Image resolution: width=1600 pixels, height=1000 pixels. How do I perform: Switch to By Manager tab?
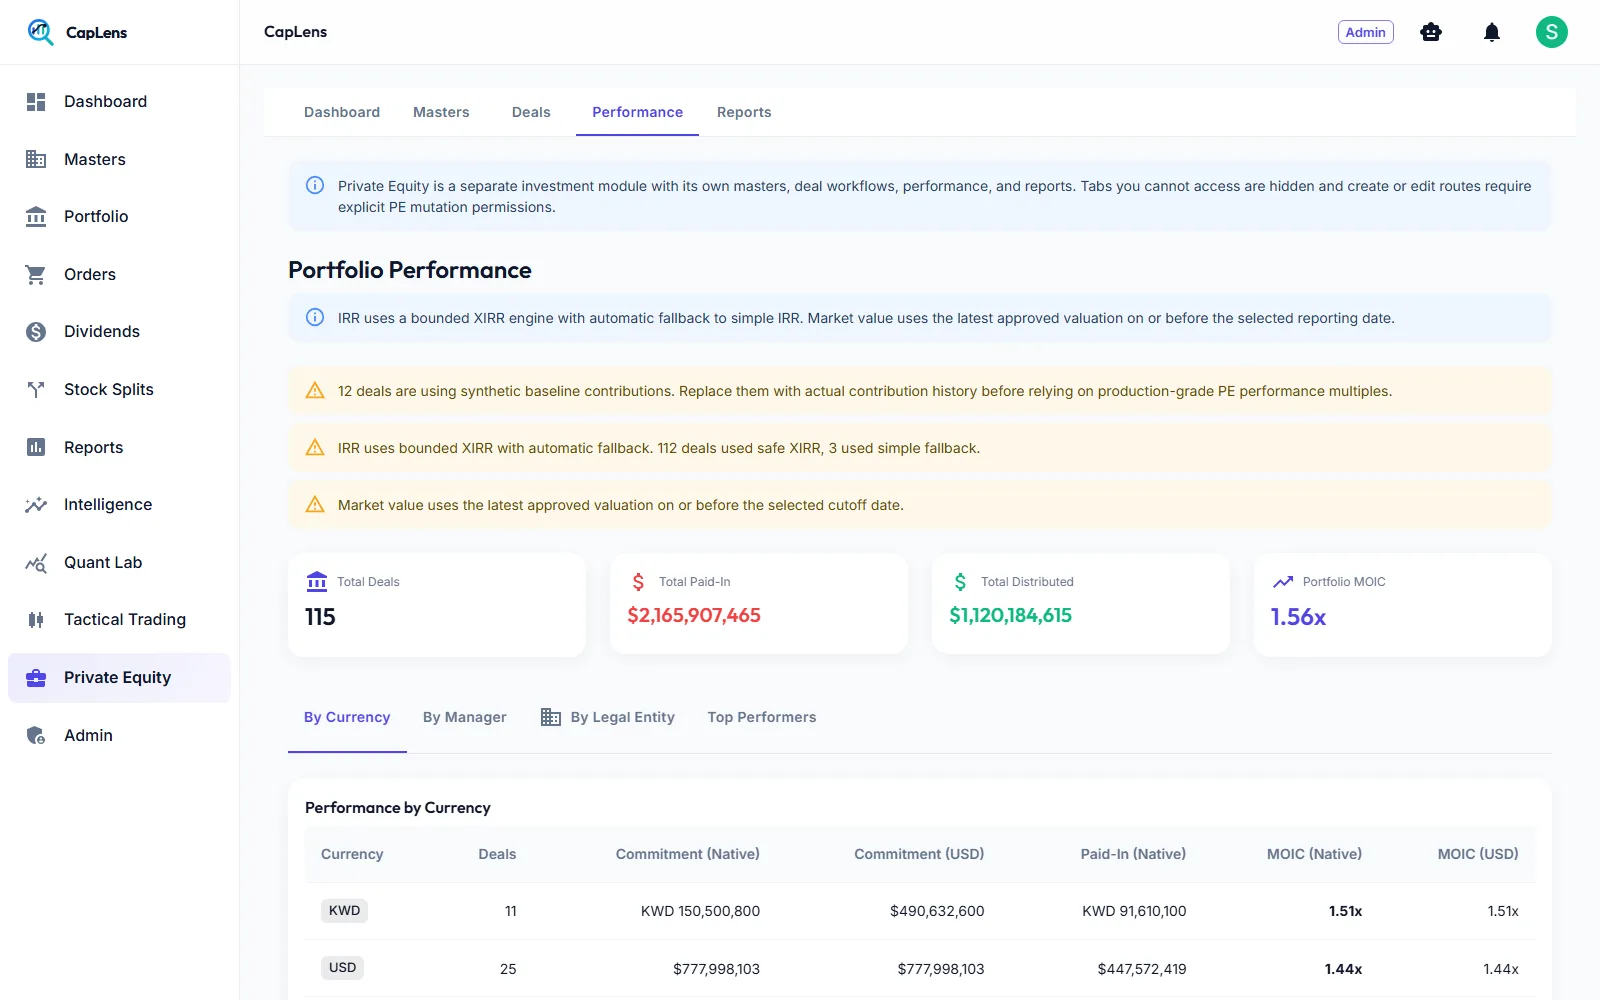[465, 717]
